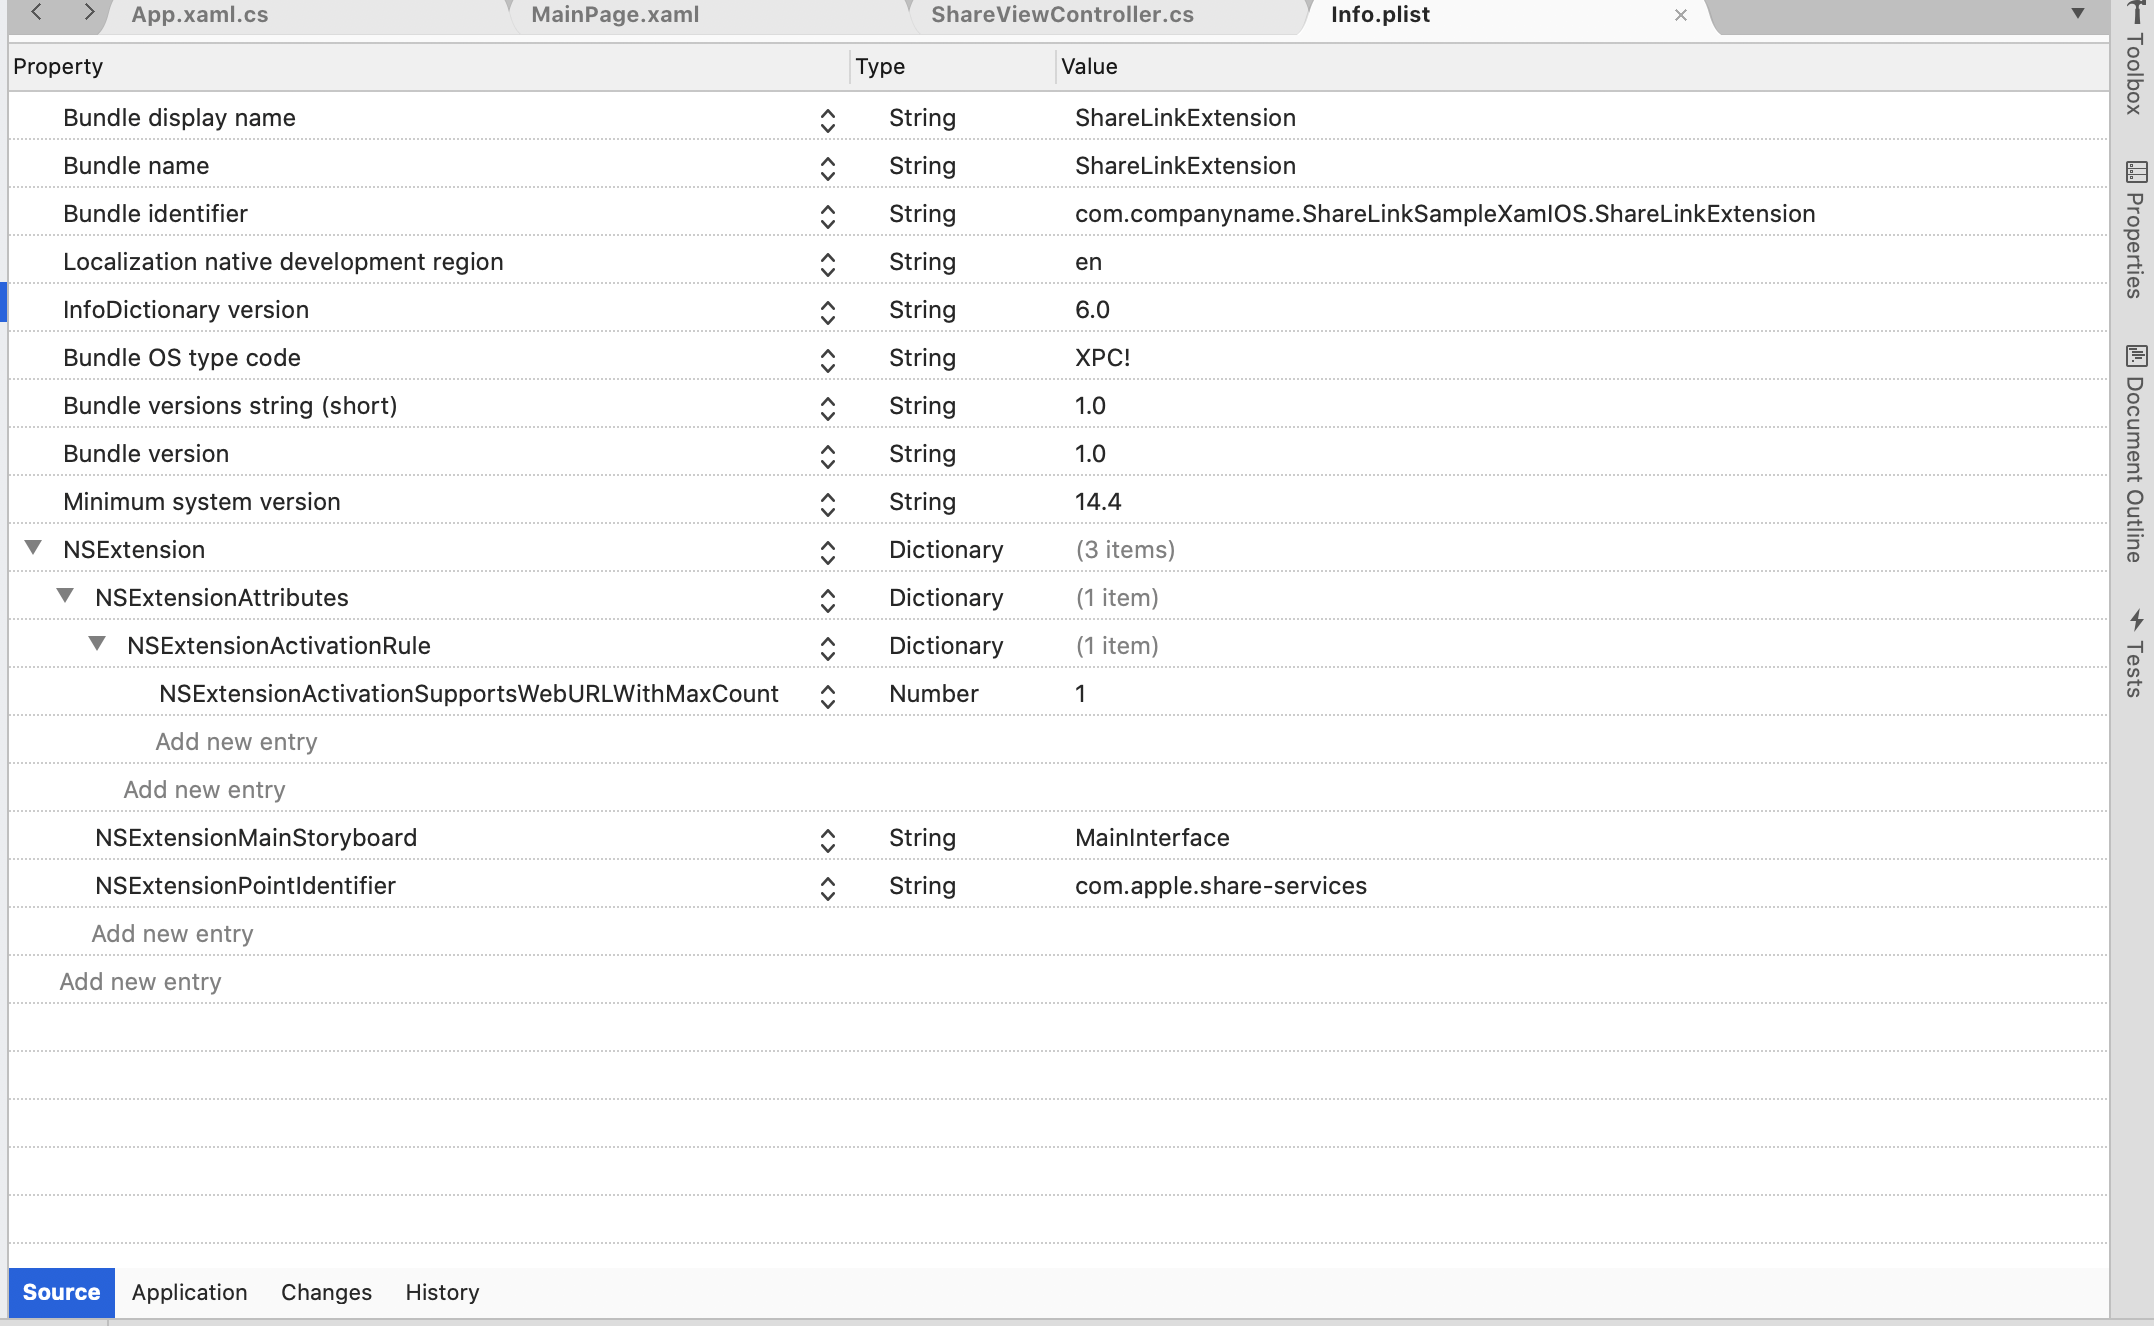This screenshot has height=1326, width=2154.
Task: Open the tab overflow dropdown arrow
Action: pyautogui.click(x=2077, y=14)
